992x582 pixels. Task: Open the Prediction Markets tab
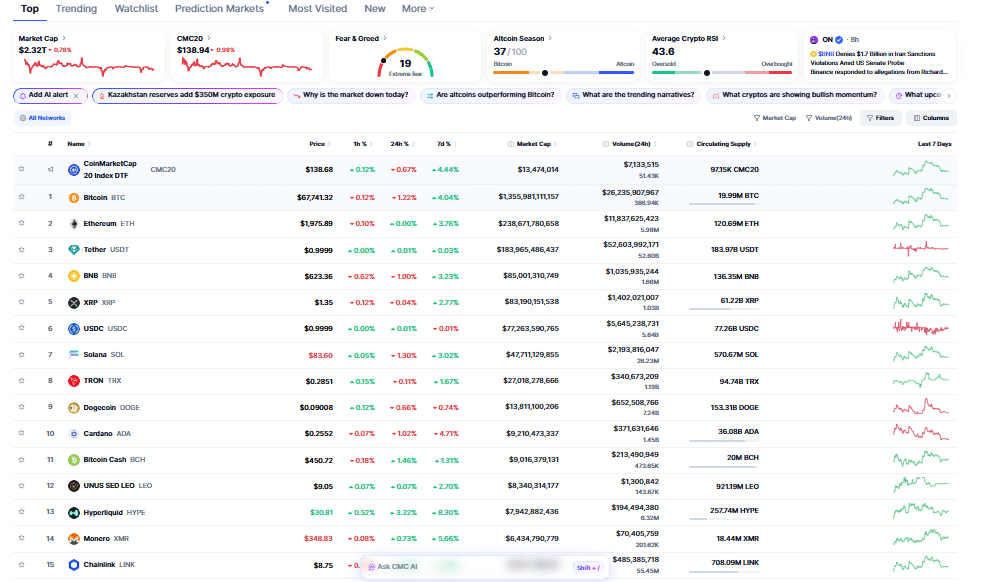[220, 9]
